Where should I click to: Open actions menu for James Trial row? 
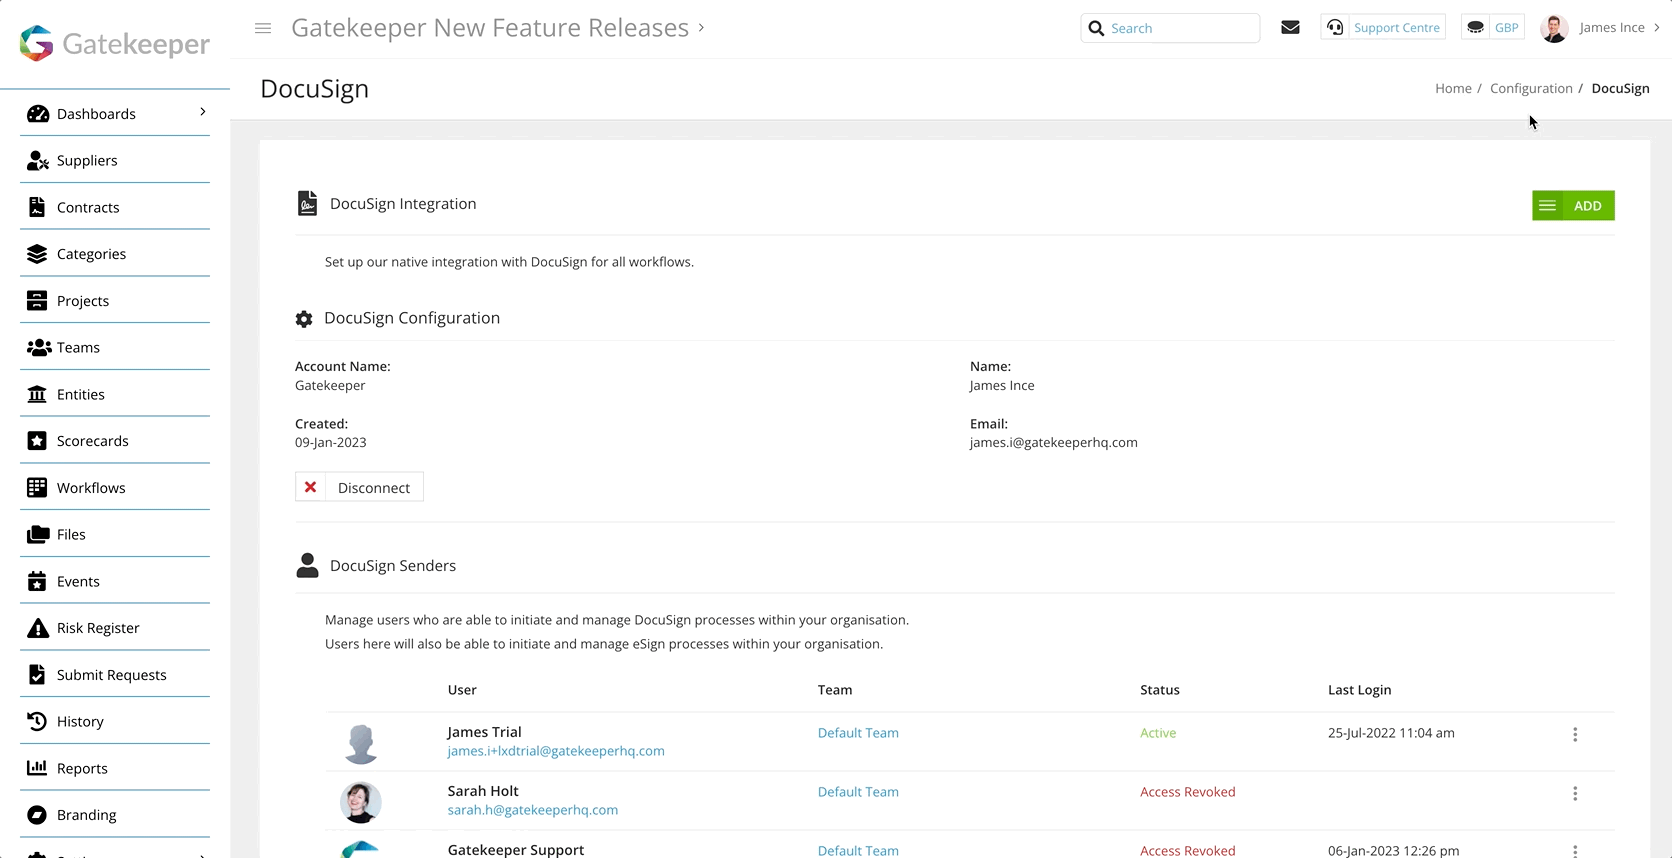pos(1575,735)
